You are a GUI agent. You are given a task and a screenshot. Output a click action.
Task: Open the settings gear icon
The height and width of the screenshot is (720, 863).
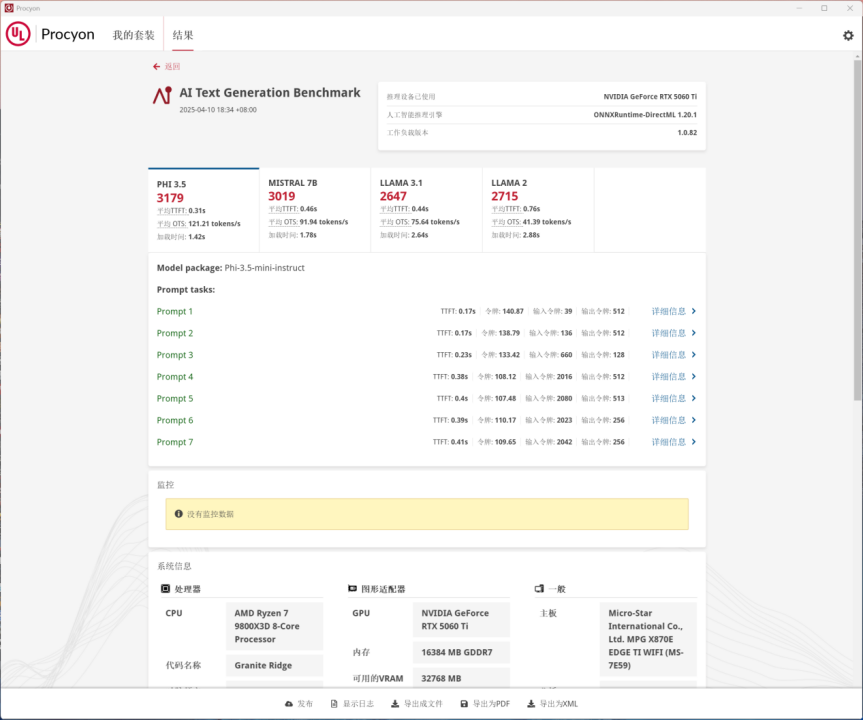pos(848,35)
